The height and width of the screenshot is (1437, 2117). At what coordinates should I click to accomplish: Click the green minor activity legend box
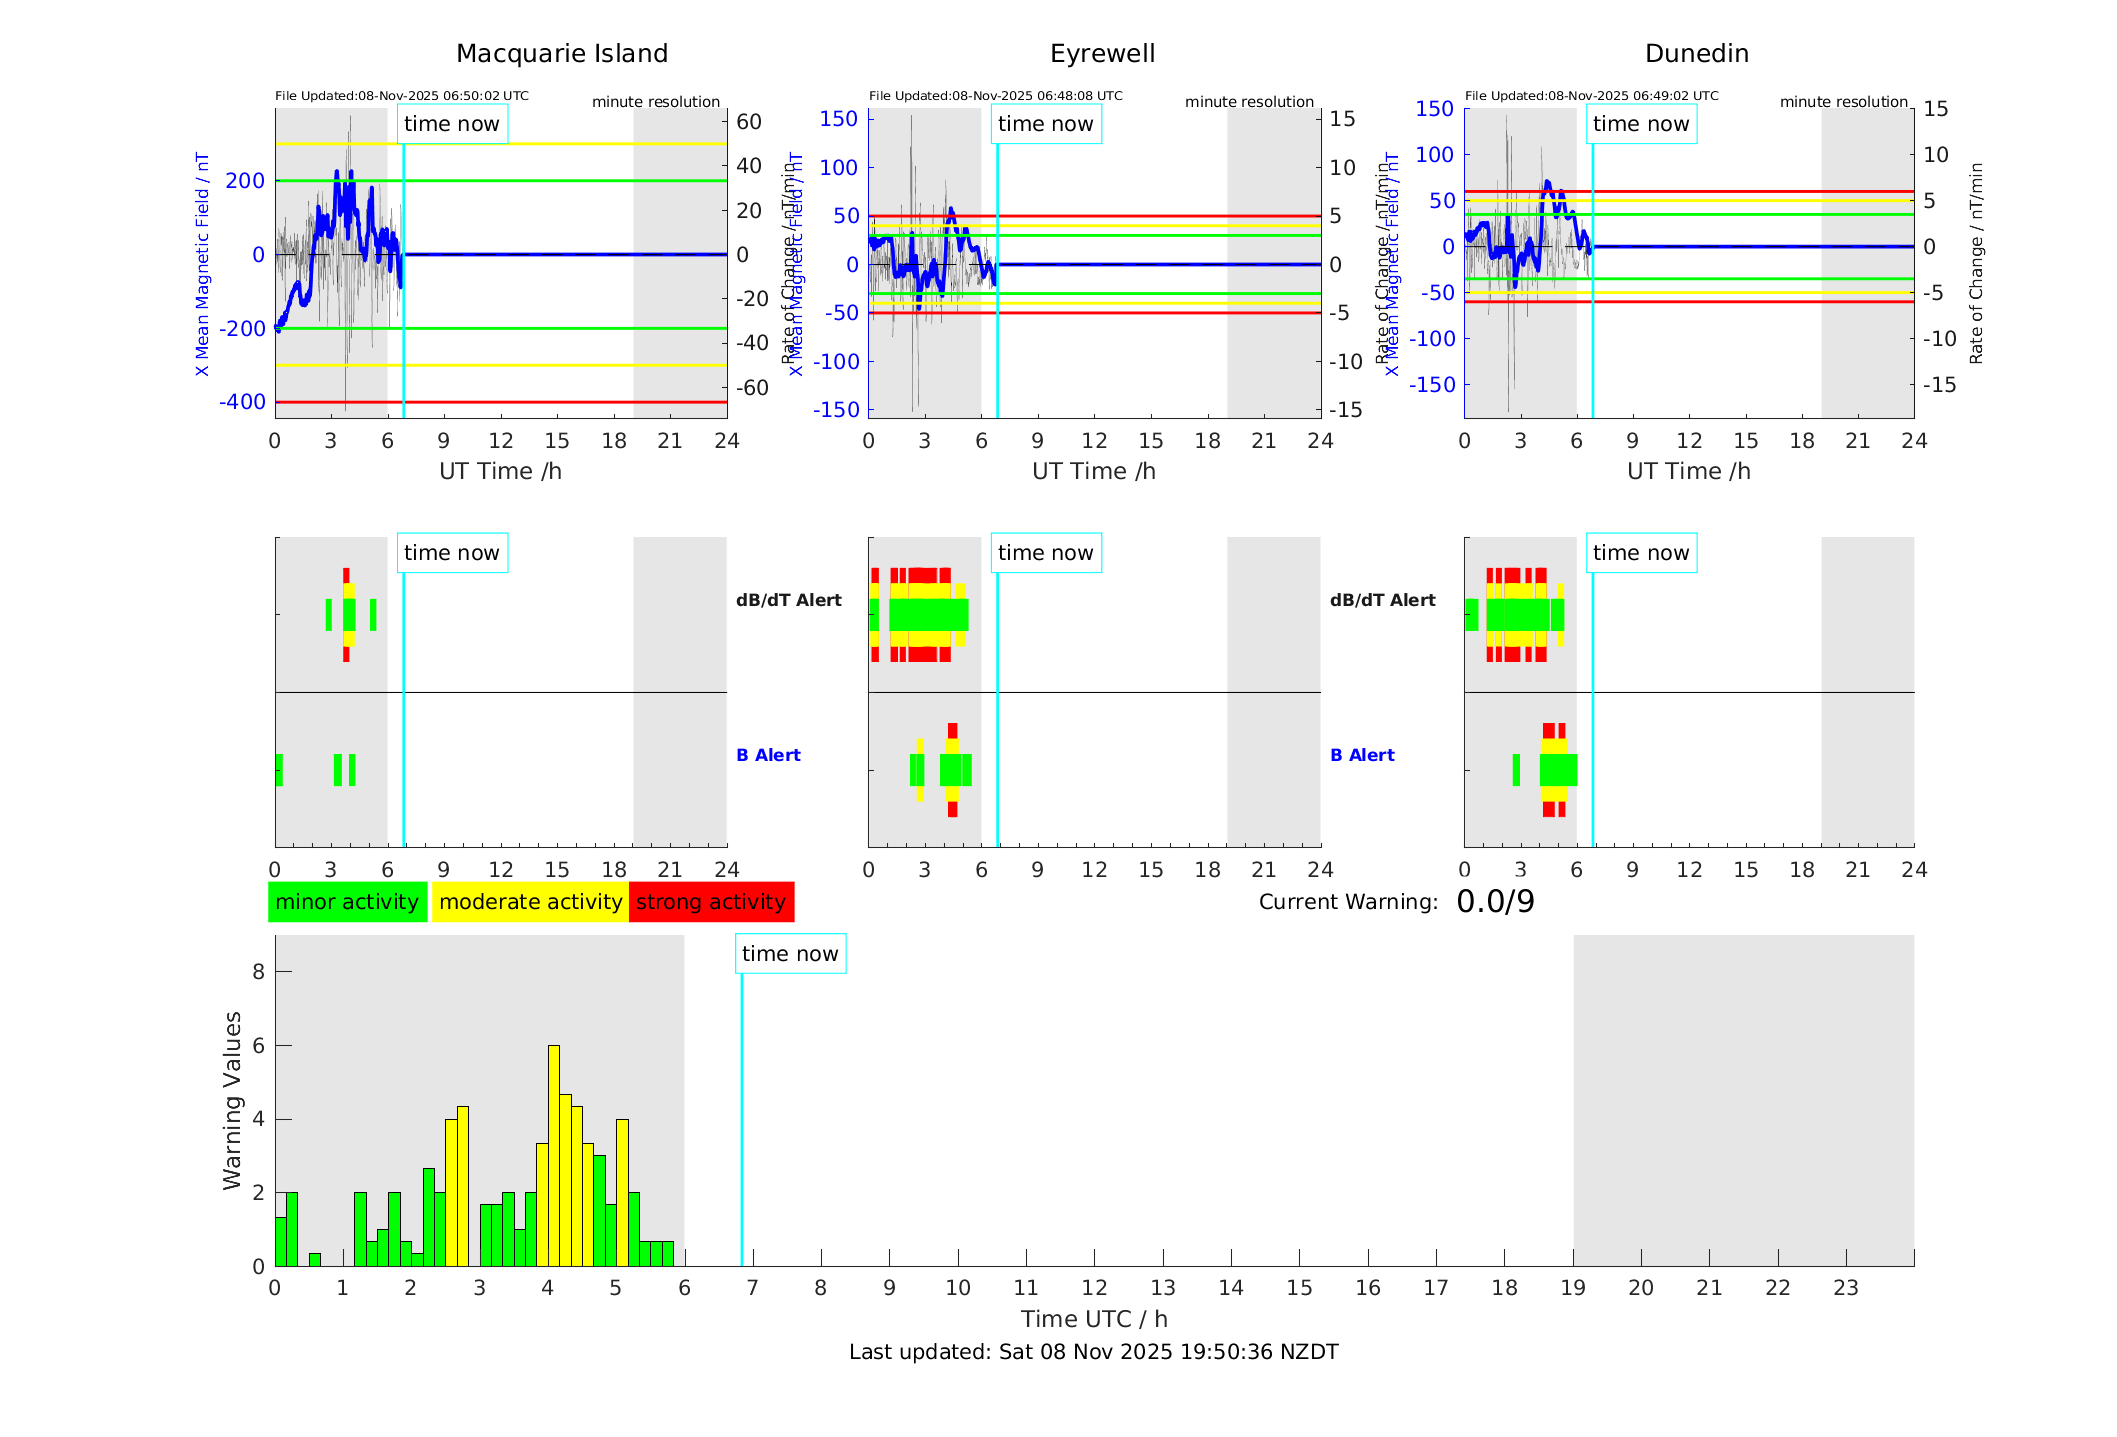347,902
